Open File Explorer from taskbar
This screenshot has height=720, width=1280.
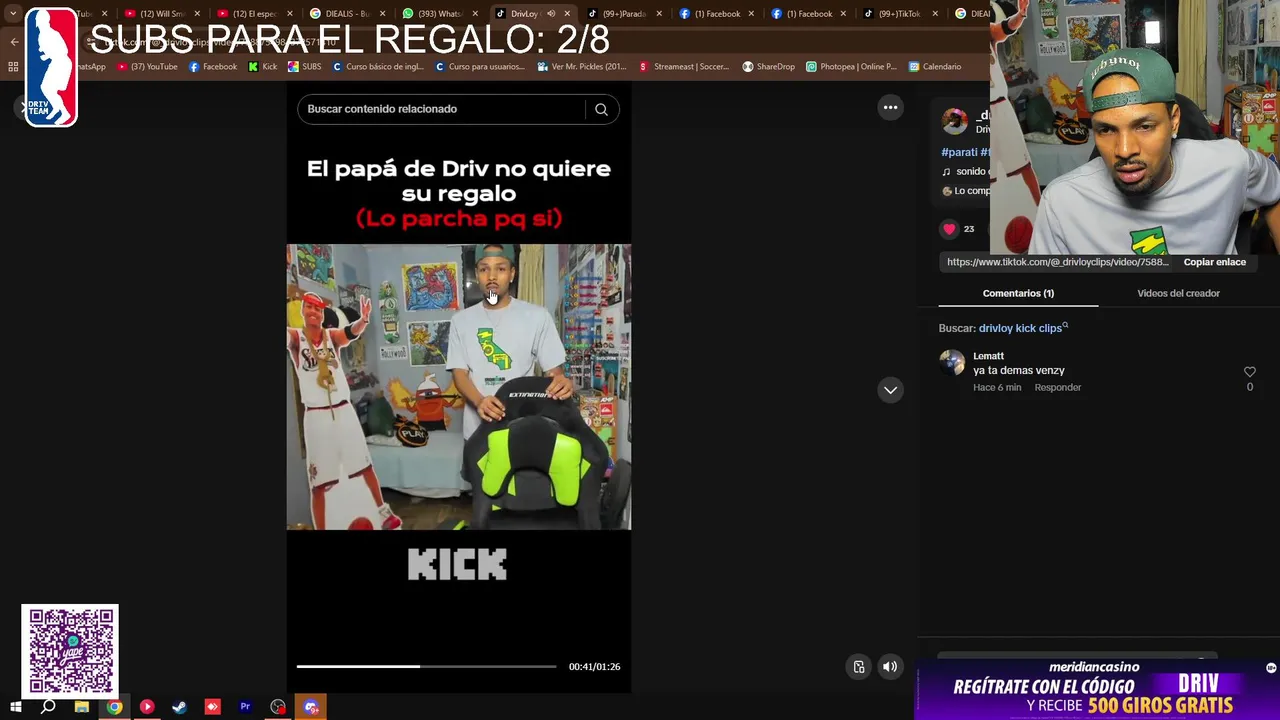tap(81, 707)
